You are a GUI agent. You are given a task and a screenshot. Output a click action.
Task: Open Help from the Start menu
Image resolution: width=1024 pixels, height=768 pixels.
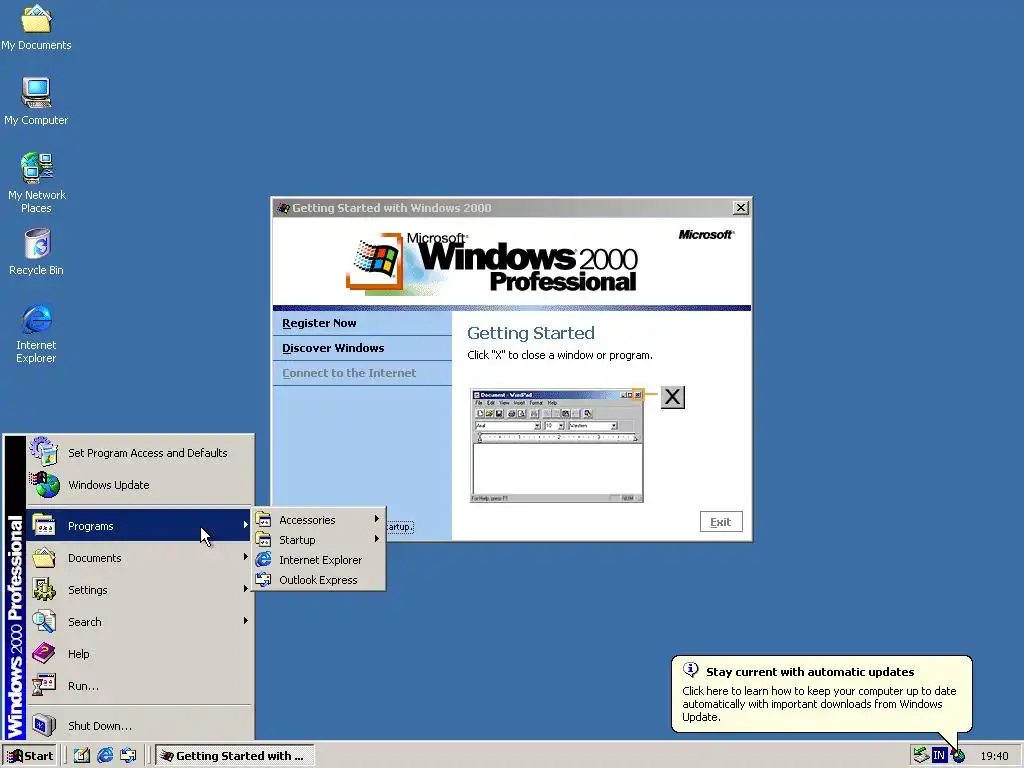pos(140,654)
